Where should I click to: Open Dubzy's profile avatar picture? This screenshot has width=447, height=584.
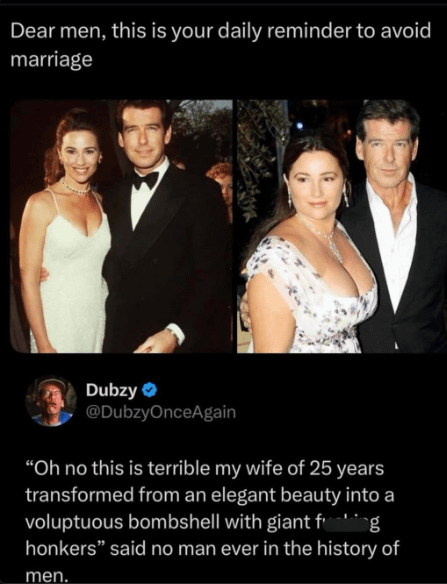click(x=51, y=401)
